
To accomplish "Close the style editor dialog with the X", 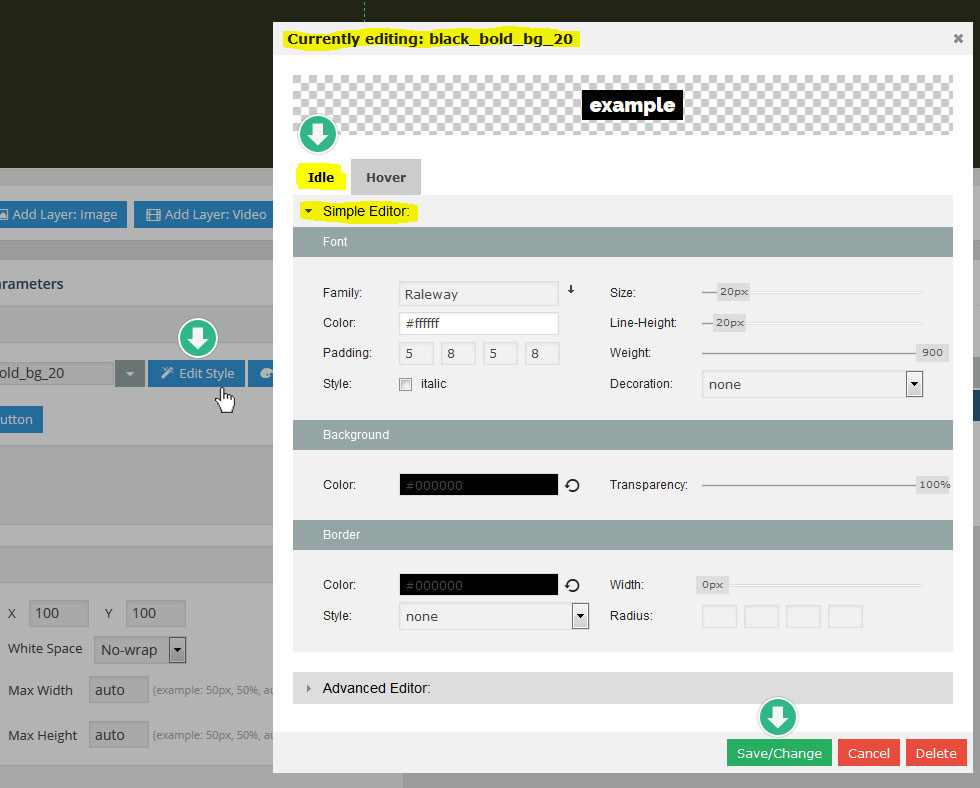I will 958,39.
